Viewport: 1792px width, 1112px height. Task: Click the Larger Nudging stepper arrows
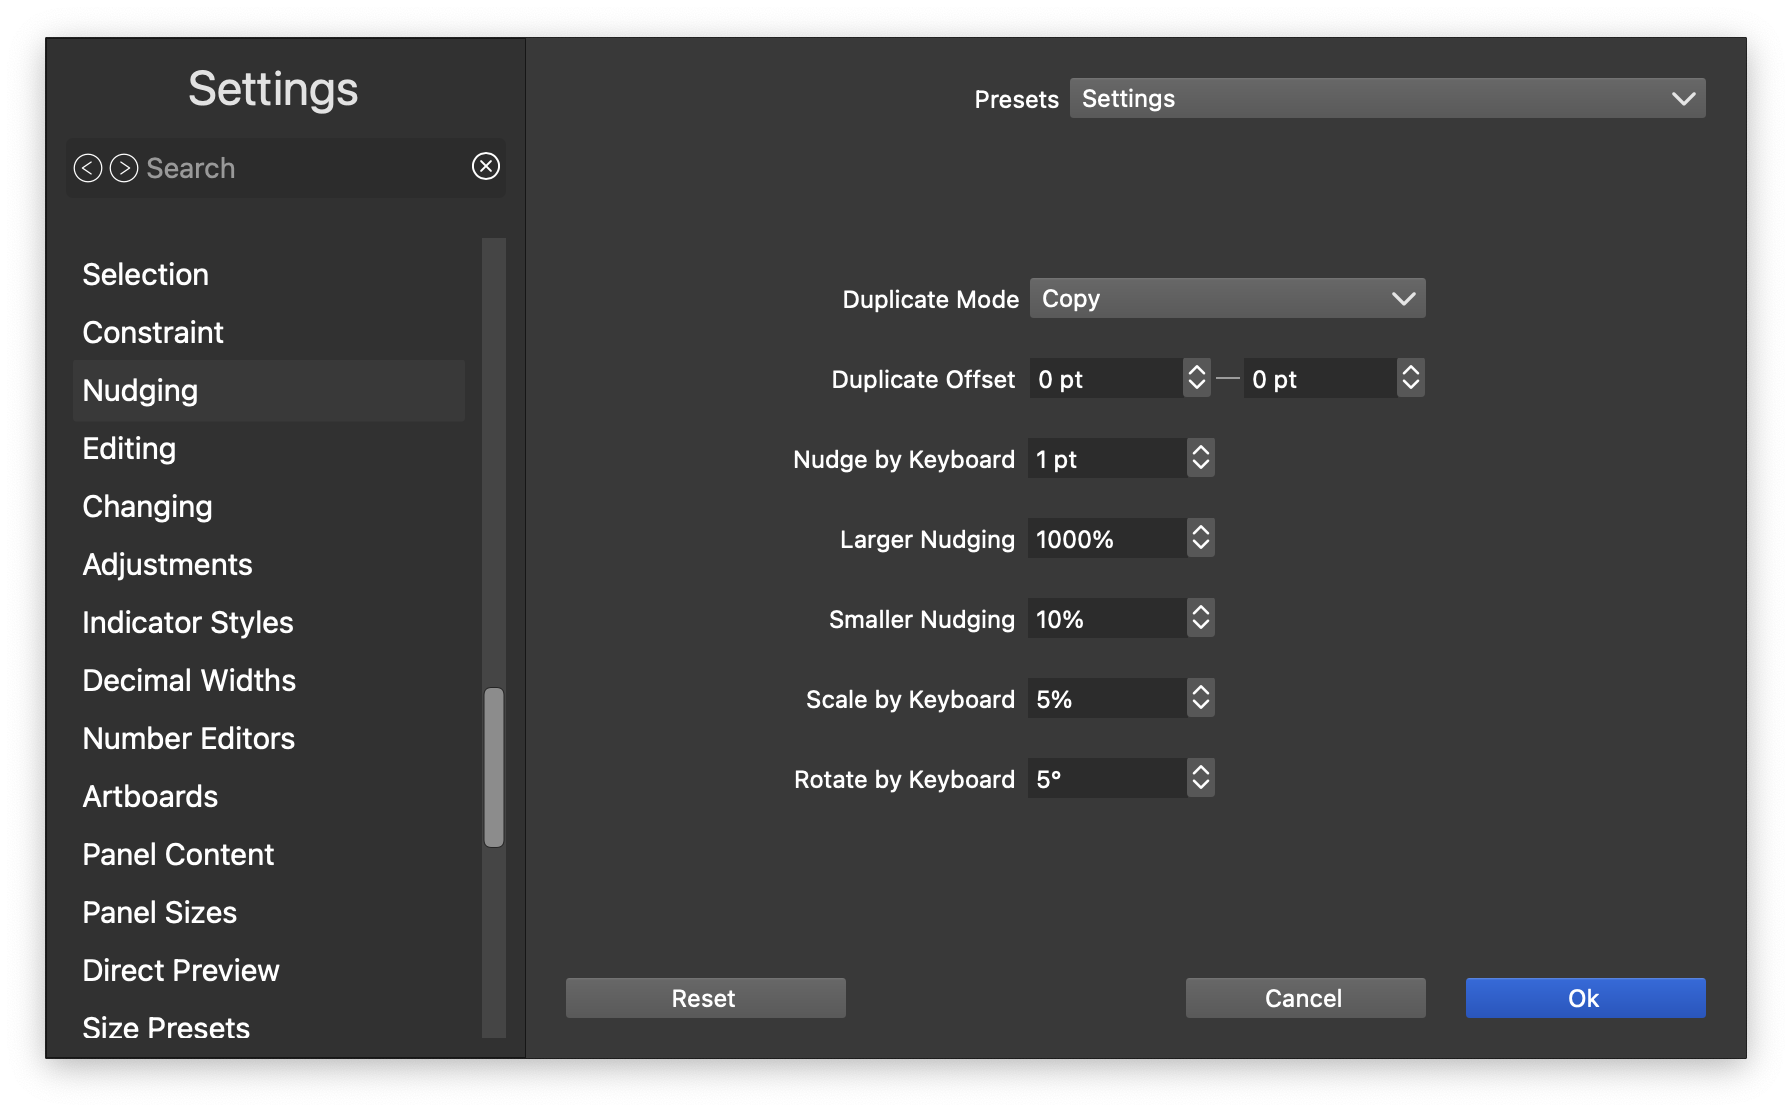1201,538
